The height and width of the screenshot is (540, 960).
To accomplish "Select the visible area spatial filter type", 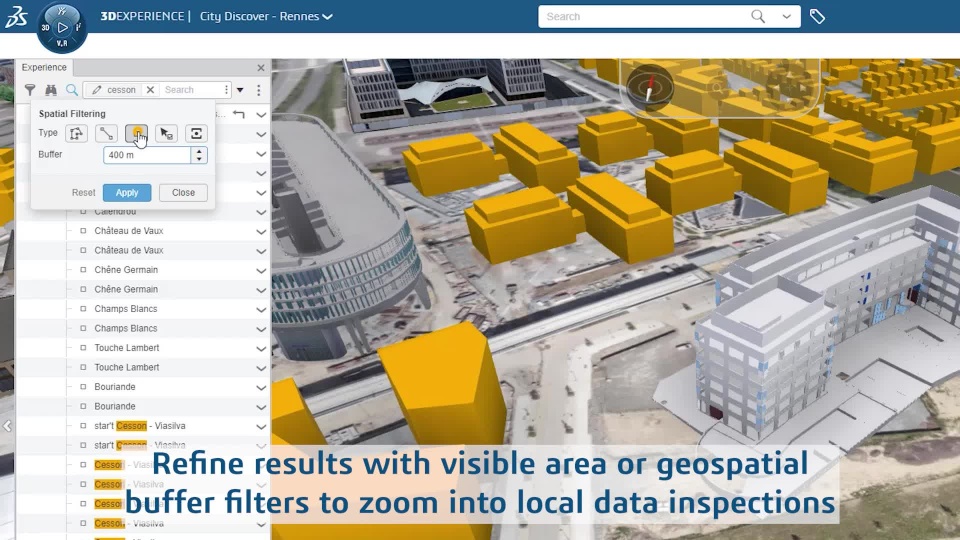I will (197, 133).
